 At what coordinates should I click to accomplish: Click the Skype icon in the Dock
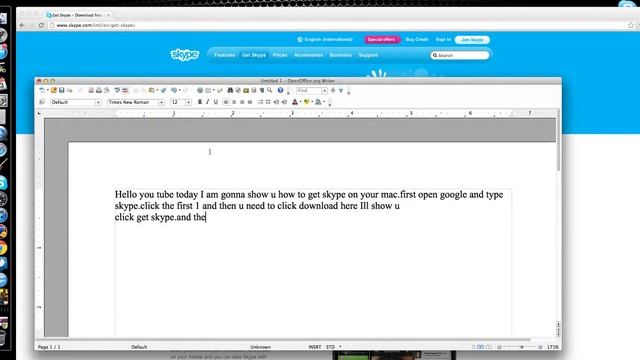pos(3,183)
